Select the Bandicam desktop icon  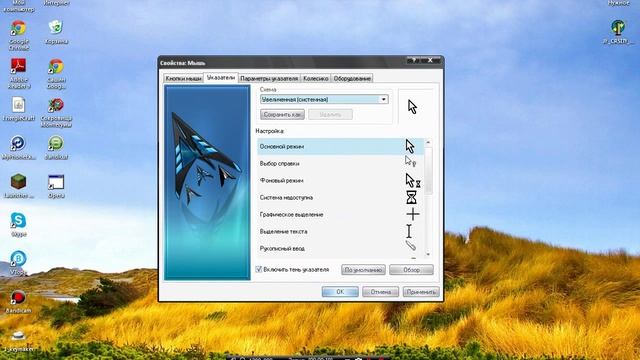pyautogui.click(x=18, y=298)
